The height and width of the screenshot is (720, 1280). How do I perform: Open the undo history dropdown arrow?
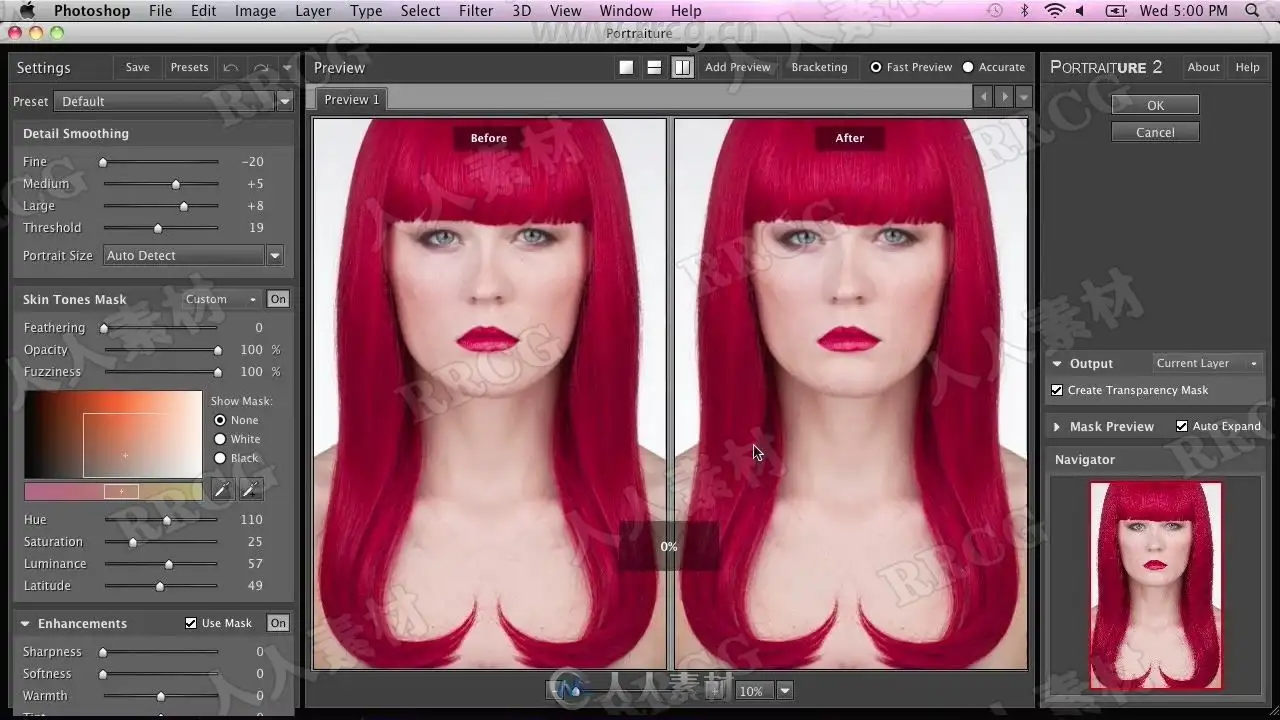coord(287,68)
